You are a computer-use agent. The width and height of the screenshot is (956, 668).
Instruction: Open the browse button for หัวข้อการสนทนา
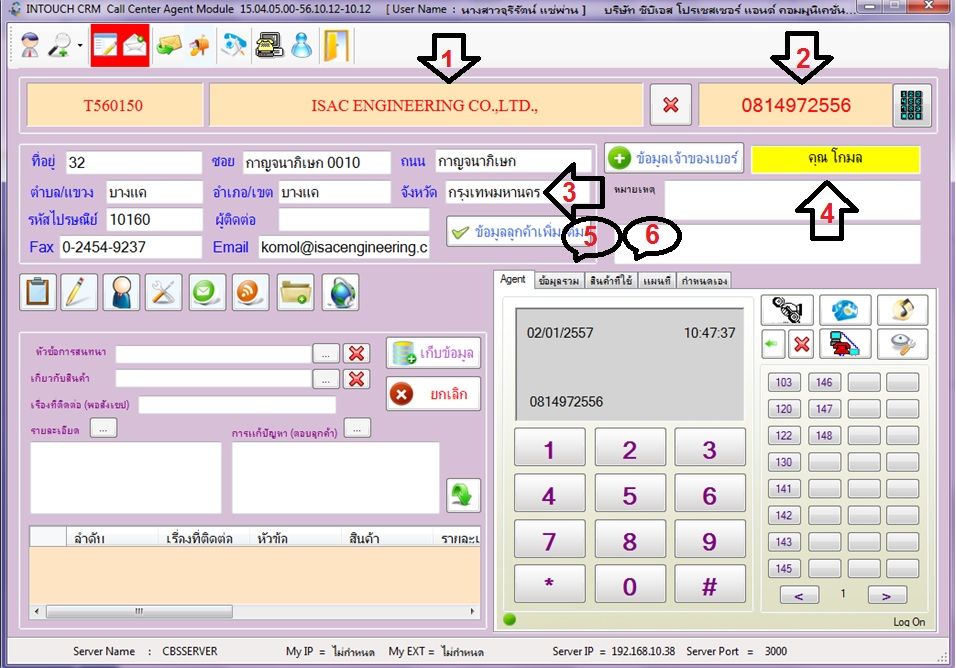pos(326,353)
